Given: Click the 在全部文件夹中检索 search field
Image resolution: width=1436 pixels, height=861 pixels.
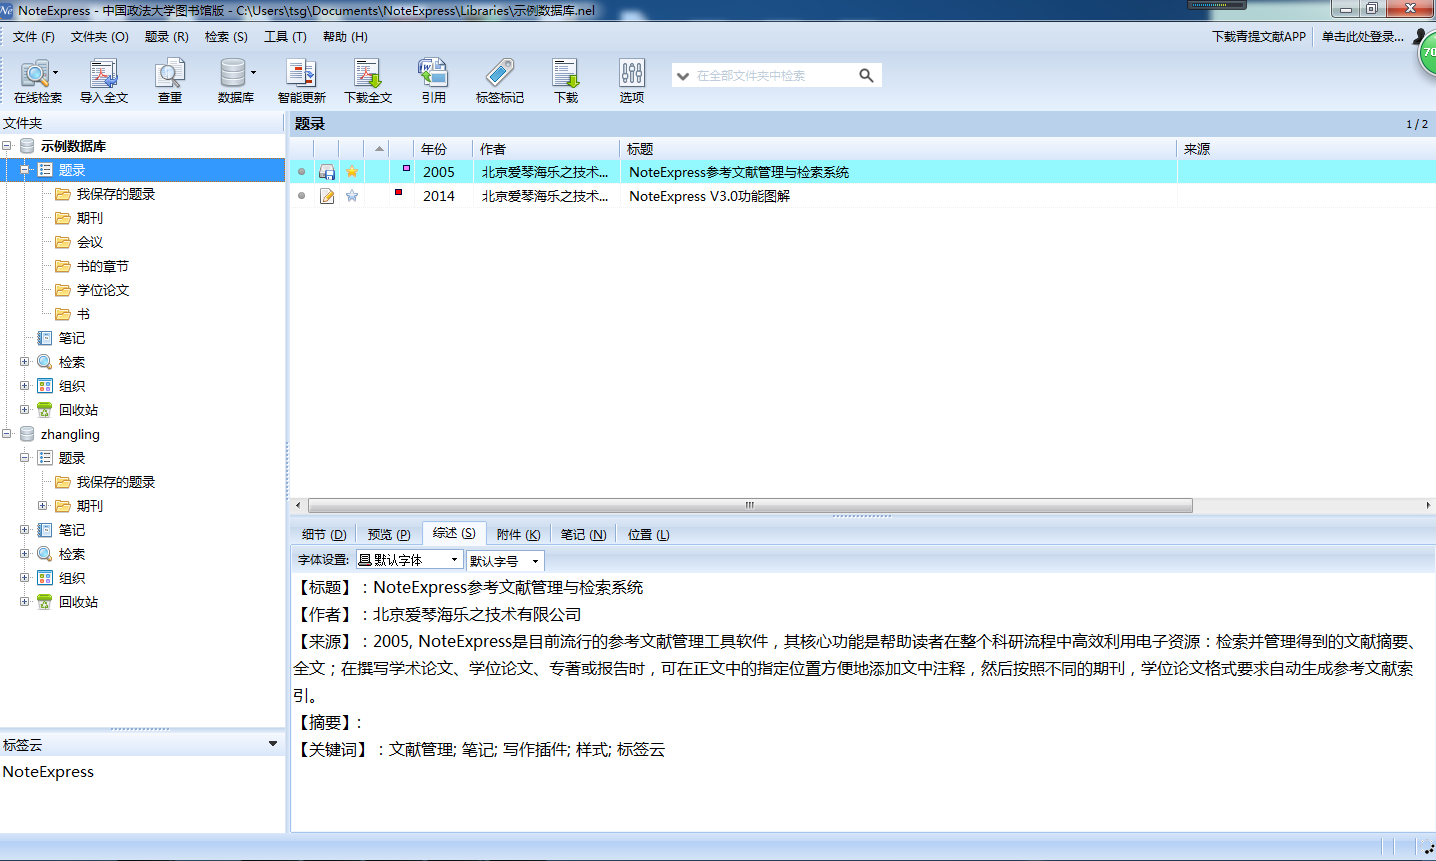Looking at the screenshot, I should [775, 76].
